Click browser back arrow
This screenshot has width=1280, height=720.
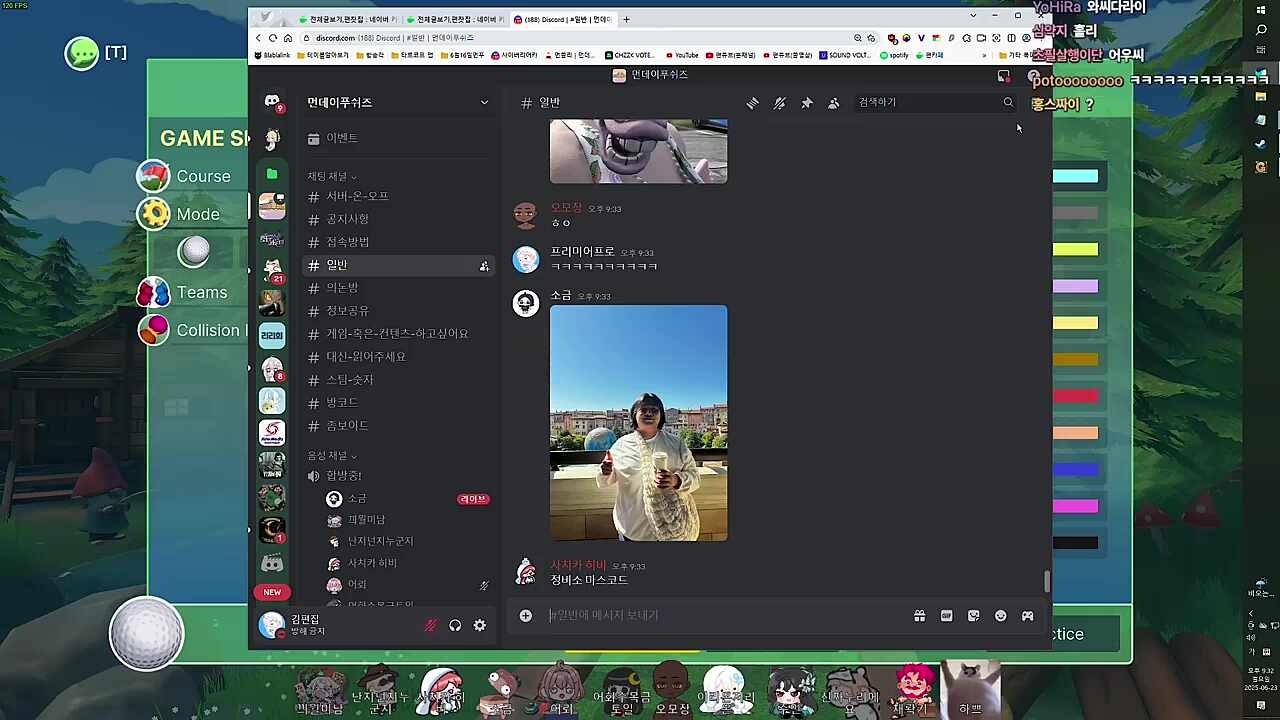[258, 38]
